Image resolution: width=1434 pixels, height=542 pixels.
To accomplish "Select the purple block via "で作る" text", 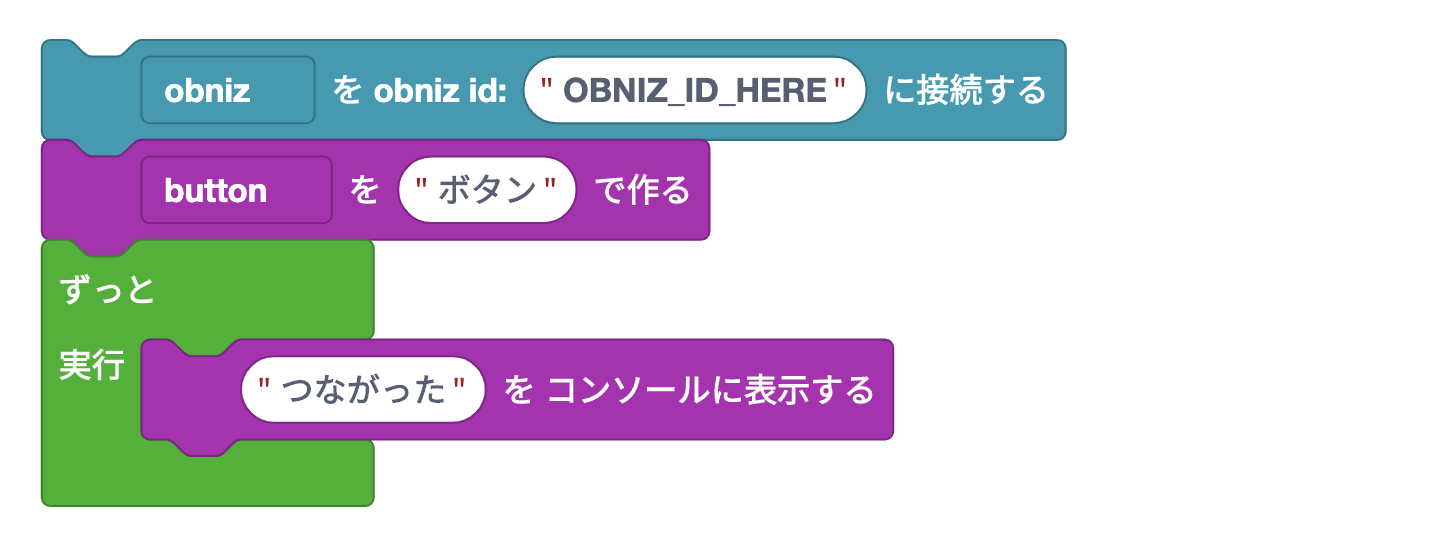I will (642, 190).
